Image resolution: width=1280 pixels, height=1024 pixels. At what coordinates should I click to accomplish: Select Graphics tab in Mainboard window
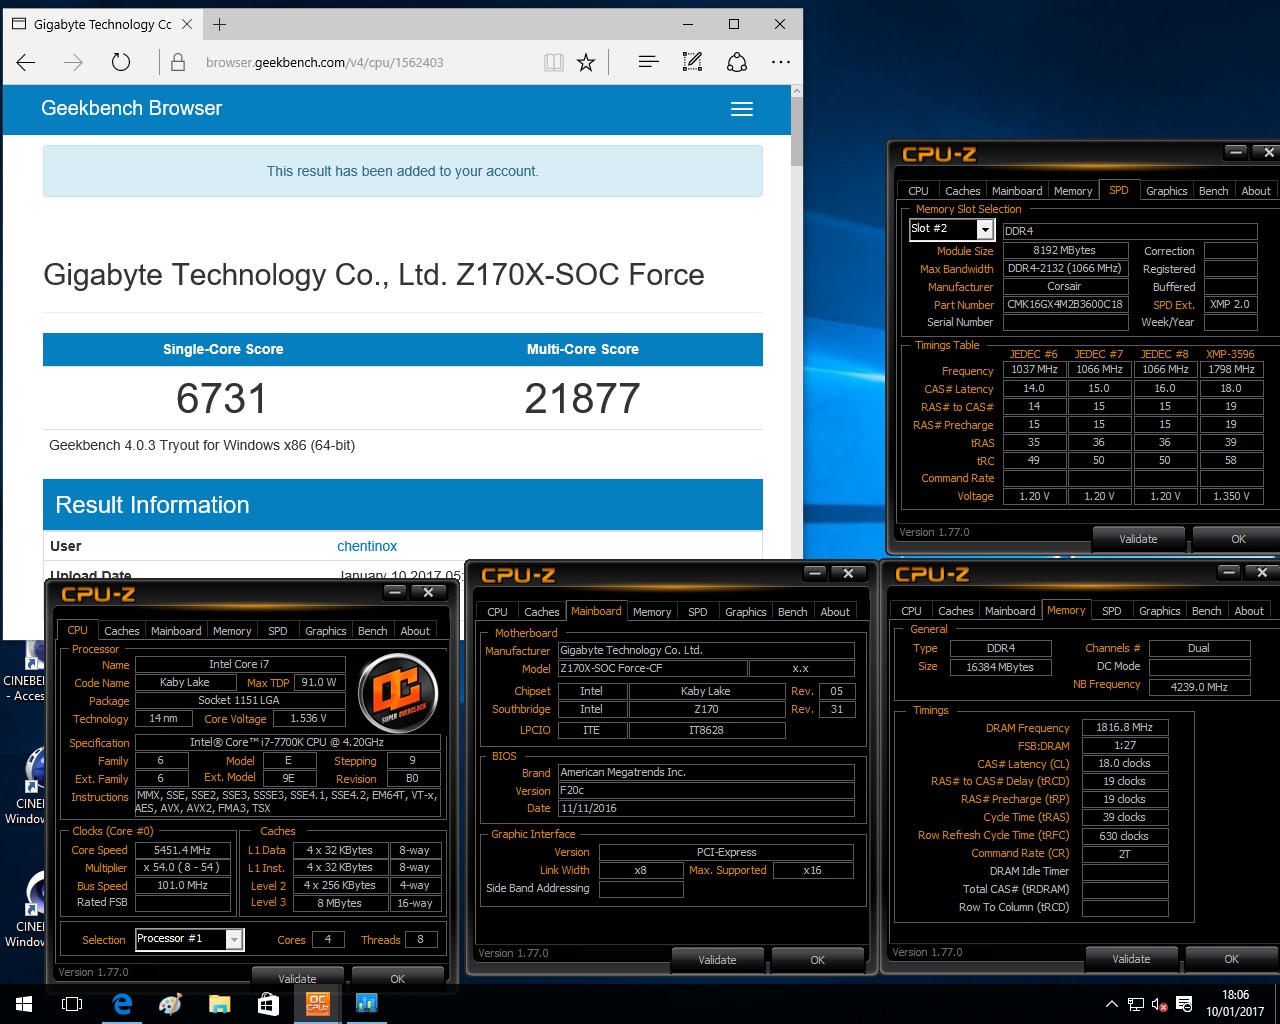tap(746, 612)
